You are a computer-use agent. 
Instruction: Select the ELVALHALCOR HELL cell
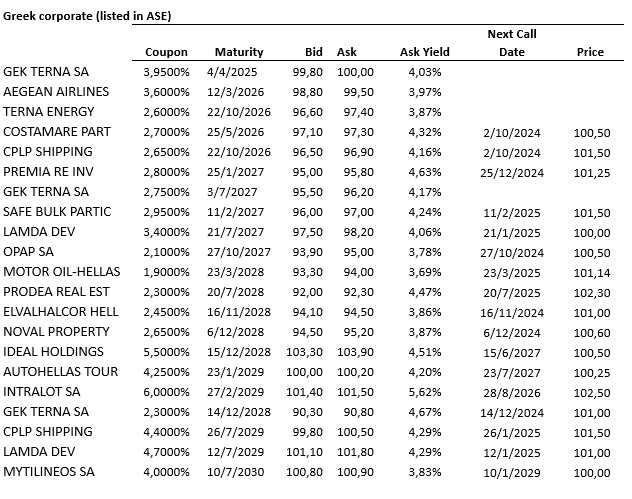(60, 312)
